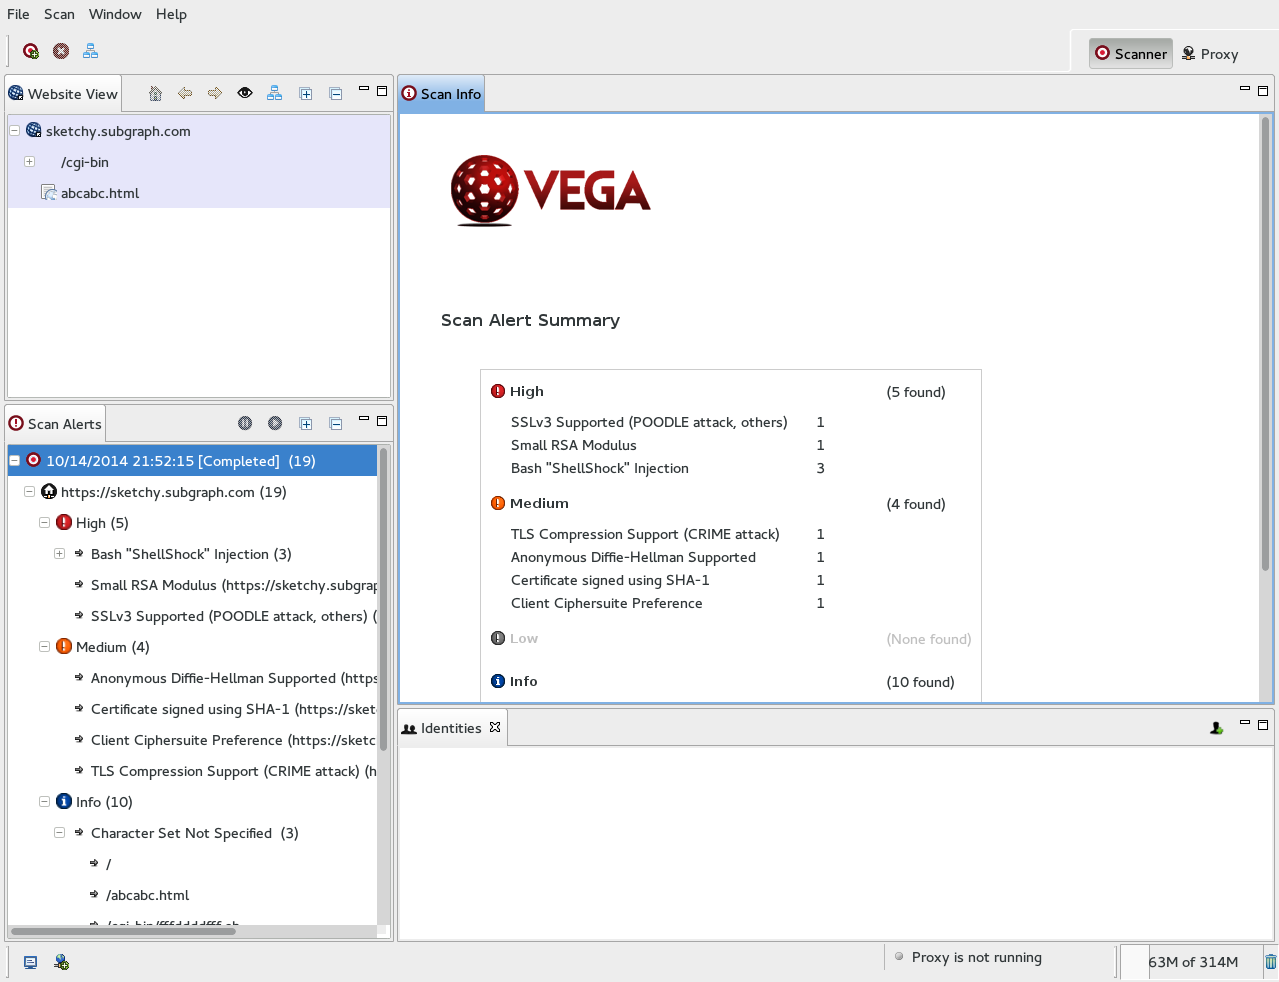
Task: Expand all nodes in Scan Alerts panel
Action: coord(306,423)
